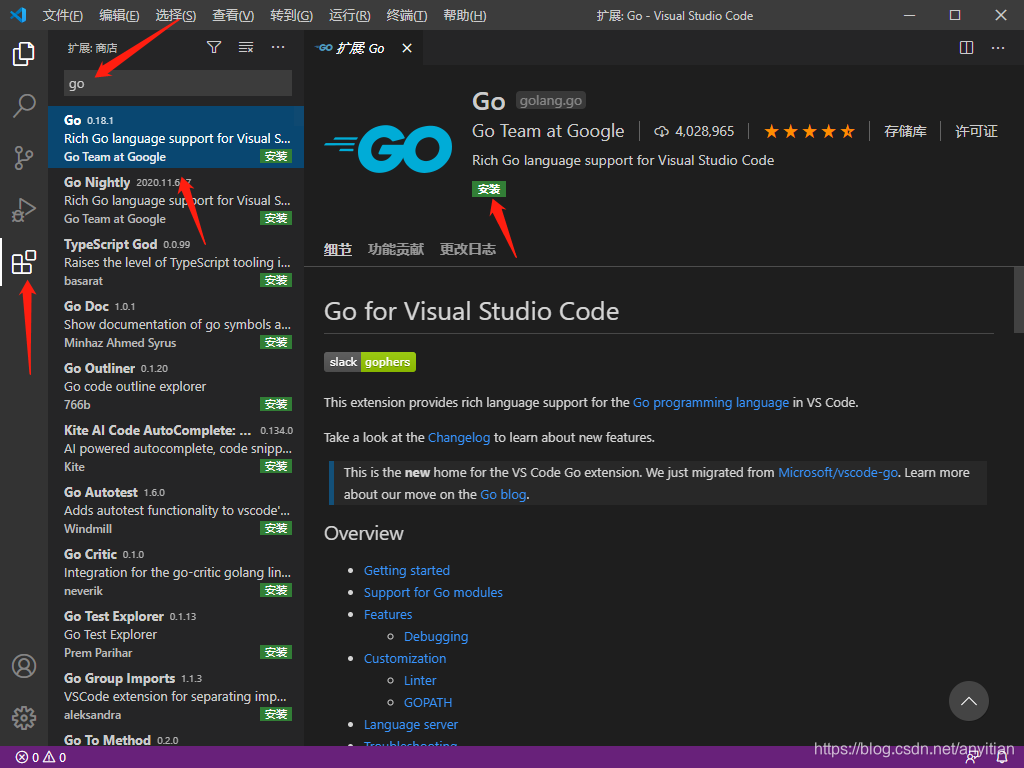Follow the Linter link
The image size is (1024, 768).
[420, 681]
